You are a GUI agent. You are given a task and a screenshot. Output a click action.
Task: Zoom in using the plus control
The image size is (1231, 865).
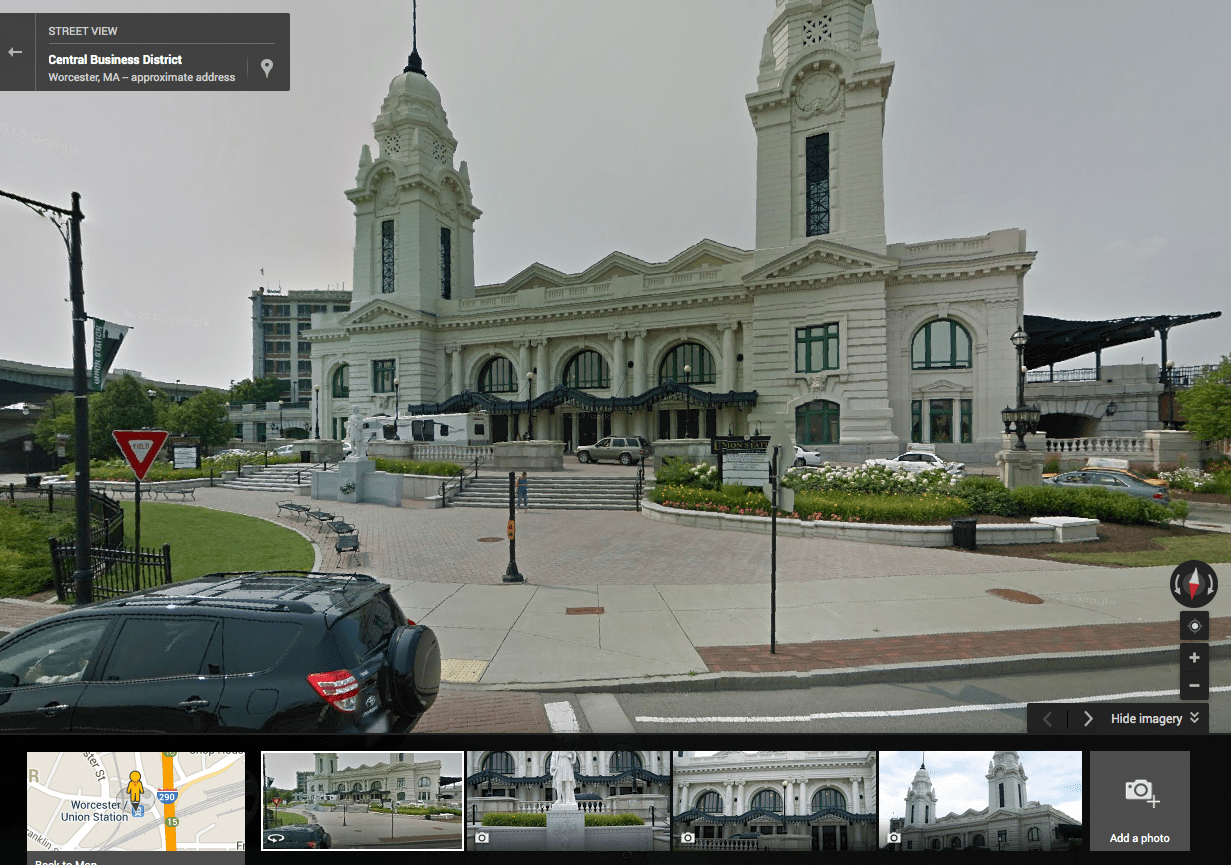[x=1194, y=657]
